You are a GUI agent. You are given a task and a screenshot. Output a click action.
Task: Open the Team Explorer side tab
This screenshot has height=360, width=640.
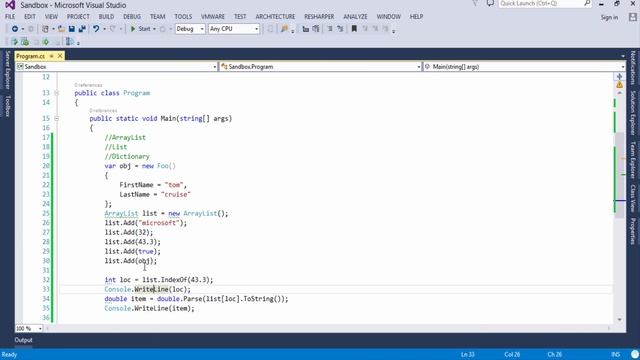pyautogui.click(x=633, y=160)
